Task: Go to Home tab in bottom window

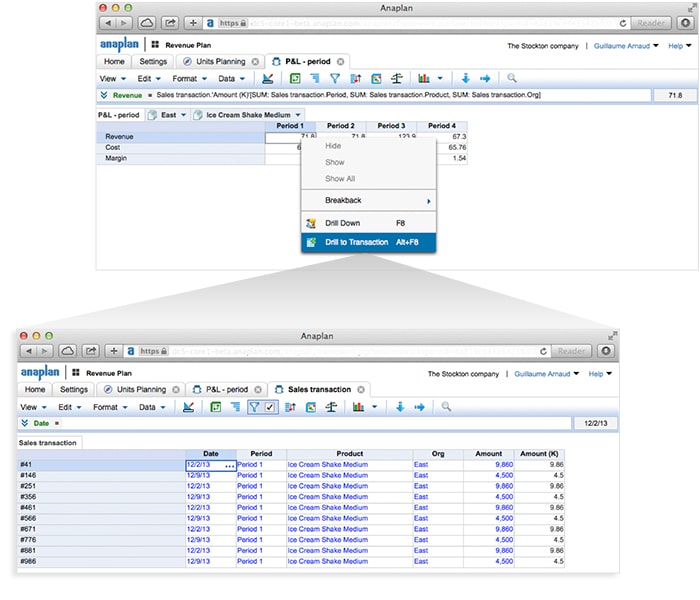Action: pos(35,390)
